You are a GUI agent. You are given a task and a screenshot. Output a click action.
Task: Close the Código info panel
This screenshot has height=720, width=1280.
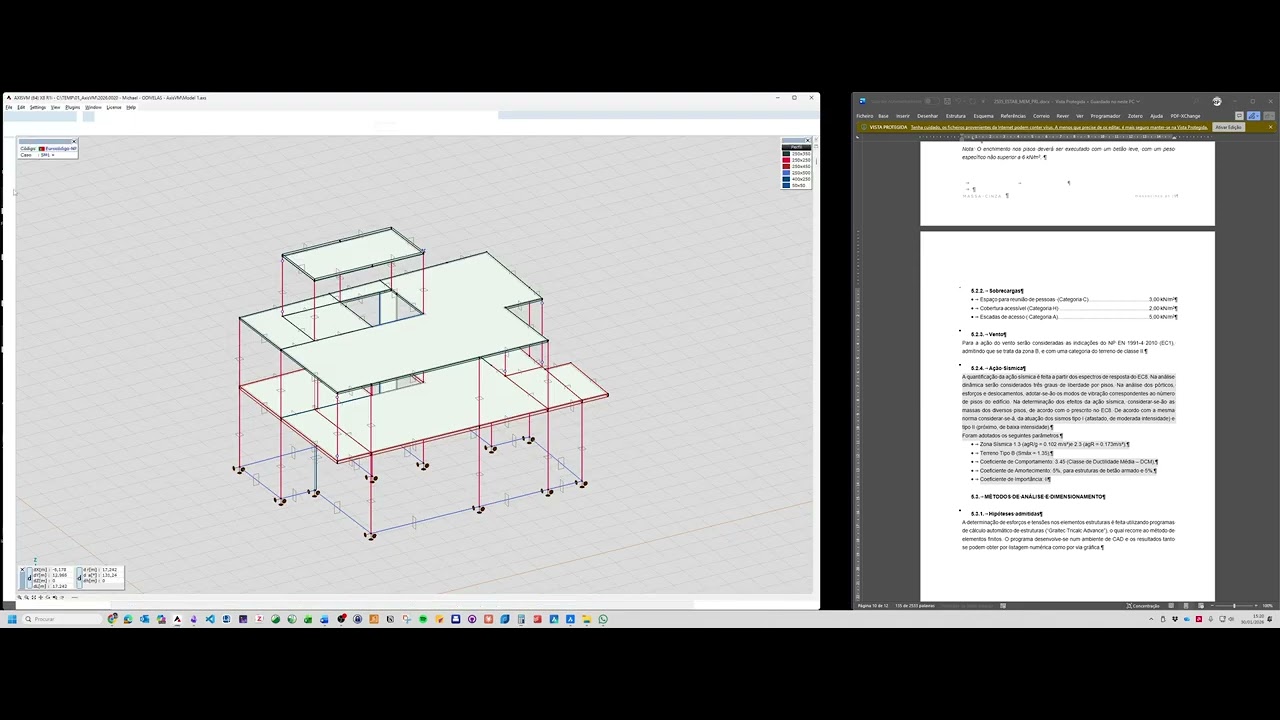[74, 141]
